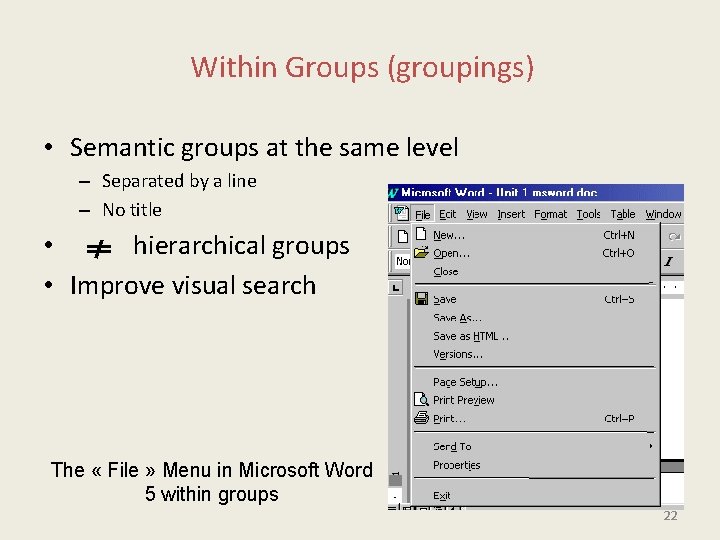Open the Window menu
This screenshot has height=540, width=720.
point(663,214)
